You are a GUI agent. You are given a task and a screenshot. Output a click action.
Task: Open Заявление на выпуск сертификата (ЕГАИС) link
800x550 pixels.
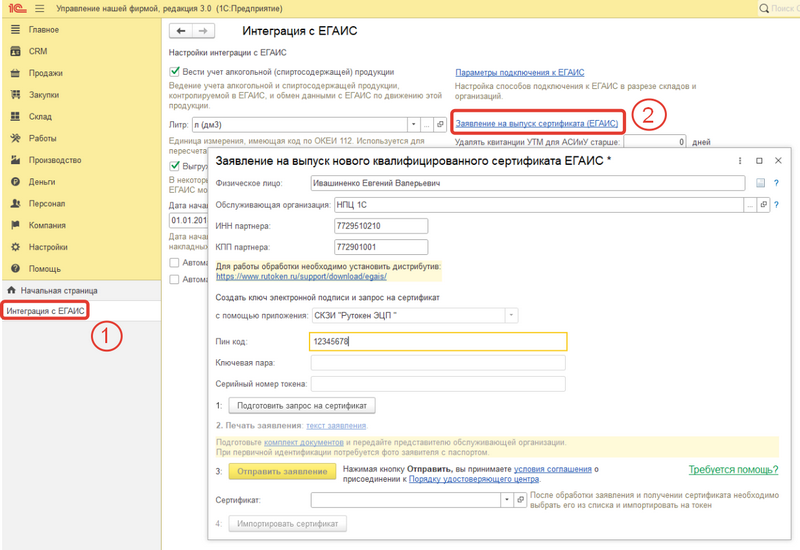(536, 123)
